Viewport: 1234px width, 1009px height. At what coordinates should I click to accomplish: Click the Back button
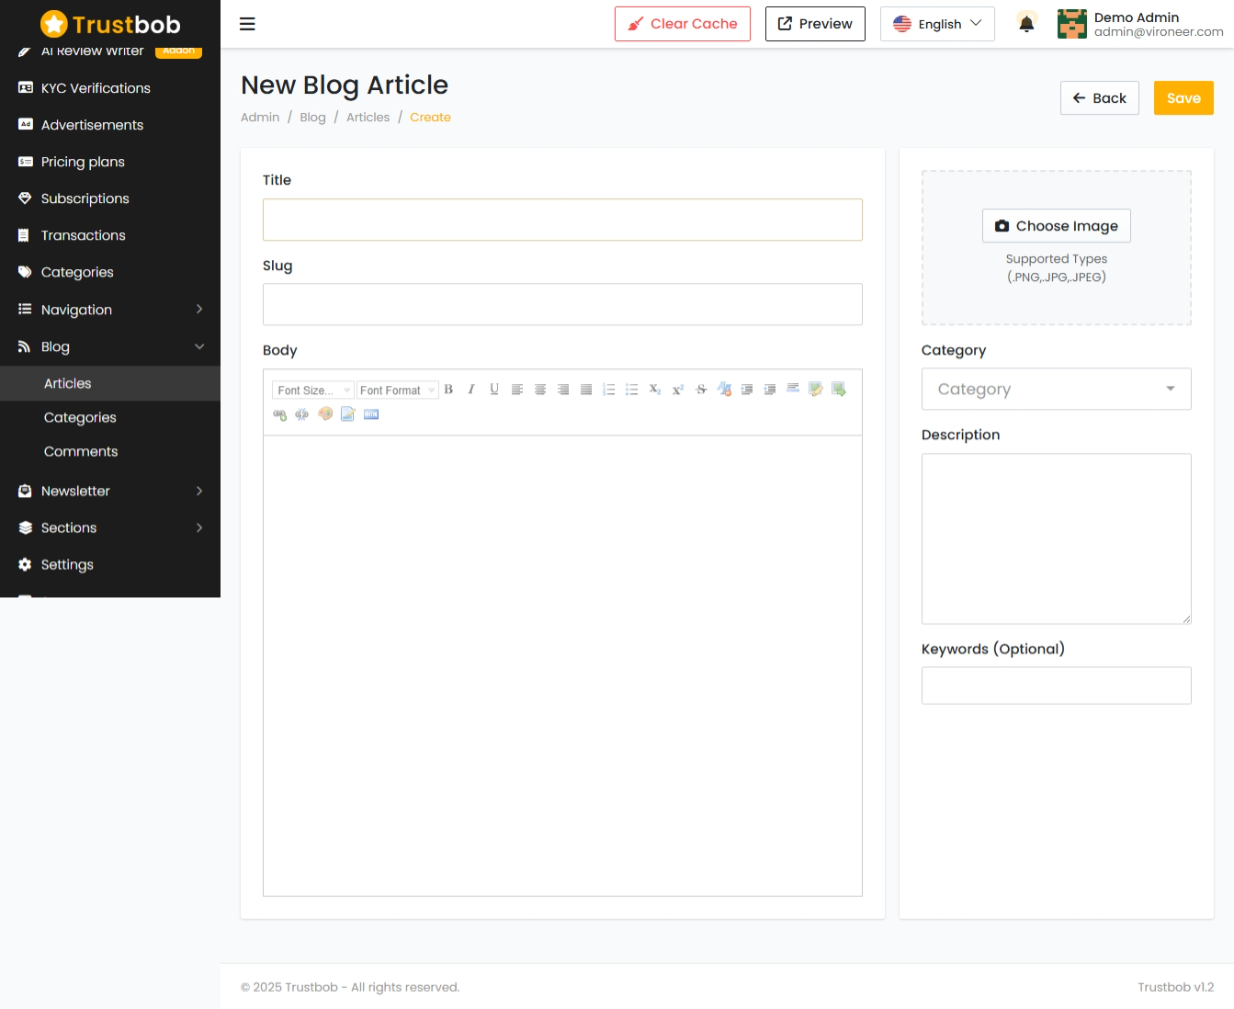tap(1099, 98)
